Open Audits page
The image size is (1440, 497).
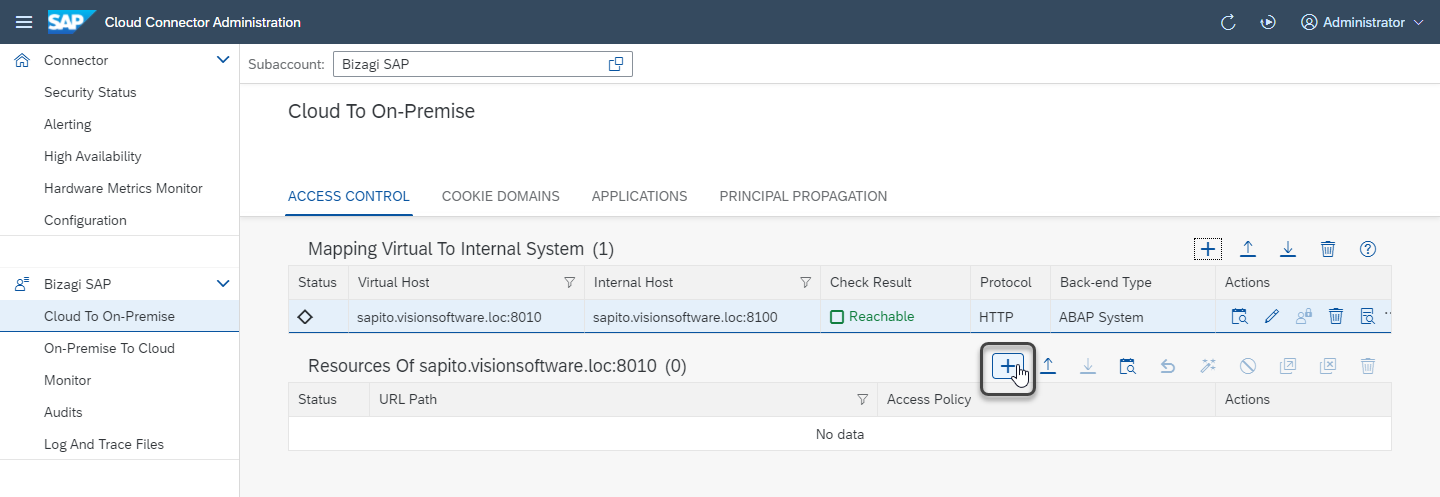click(x=63, y=412)
